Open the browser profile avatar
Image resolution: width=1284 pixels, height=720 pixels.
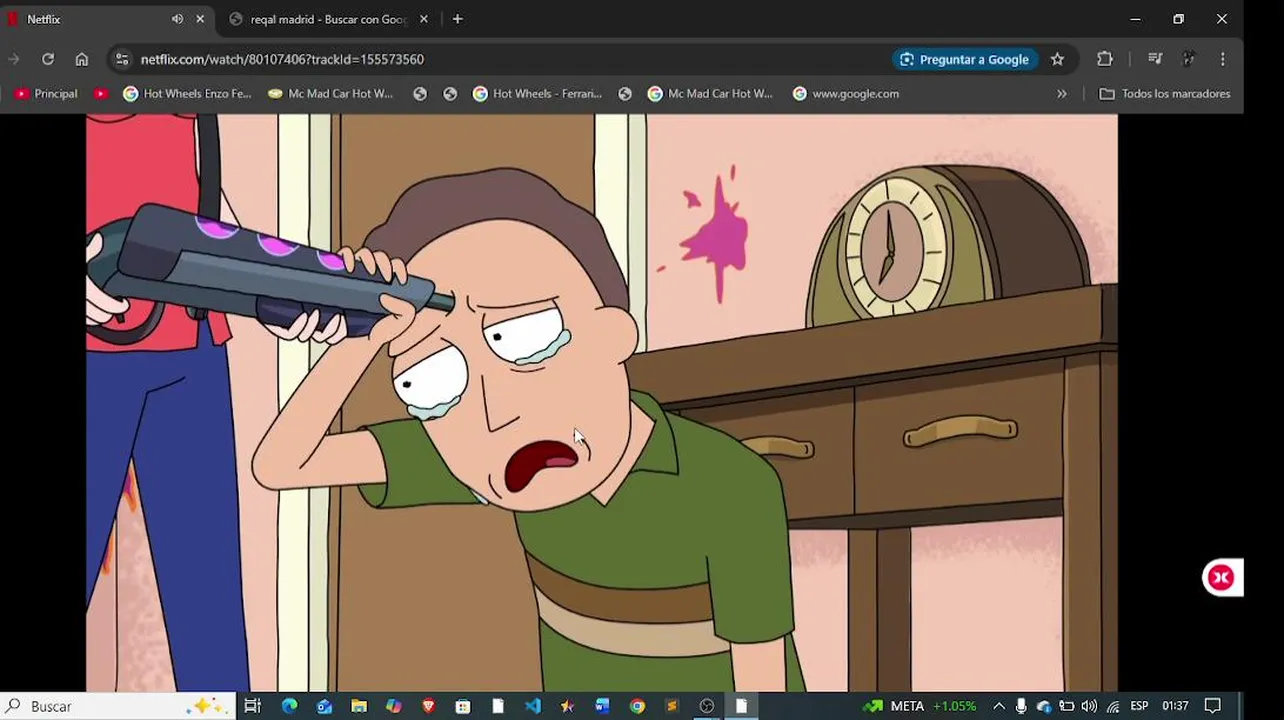tap(1189, 59)
